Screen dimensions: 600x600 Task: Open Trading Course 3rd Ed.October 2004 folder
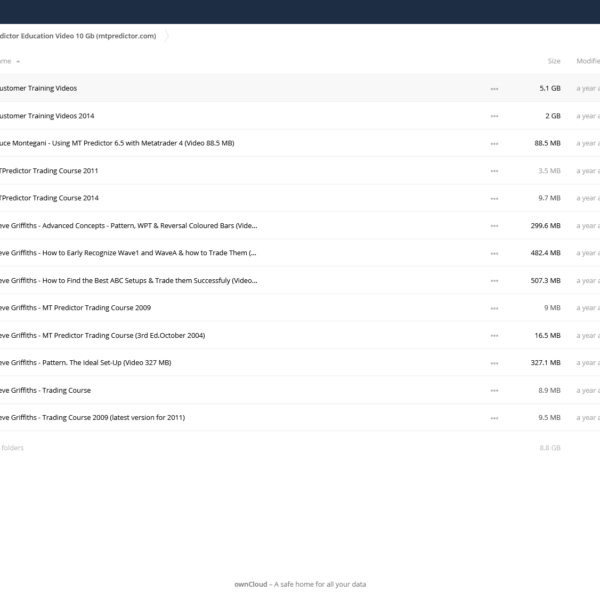103,335
